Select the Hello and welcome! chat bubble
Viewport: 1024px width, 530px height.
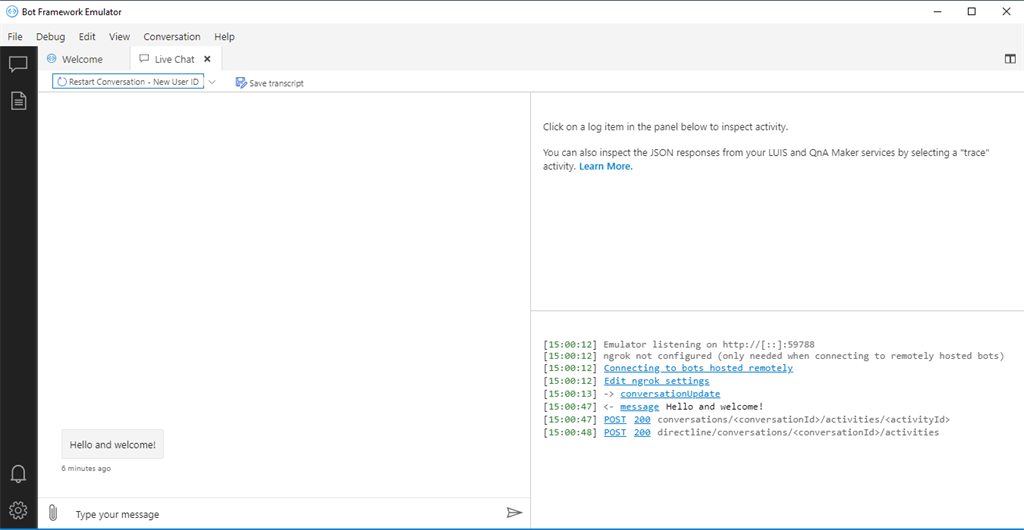112,444
